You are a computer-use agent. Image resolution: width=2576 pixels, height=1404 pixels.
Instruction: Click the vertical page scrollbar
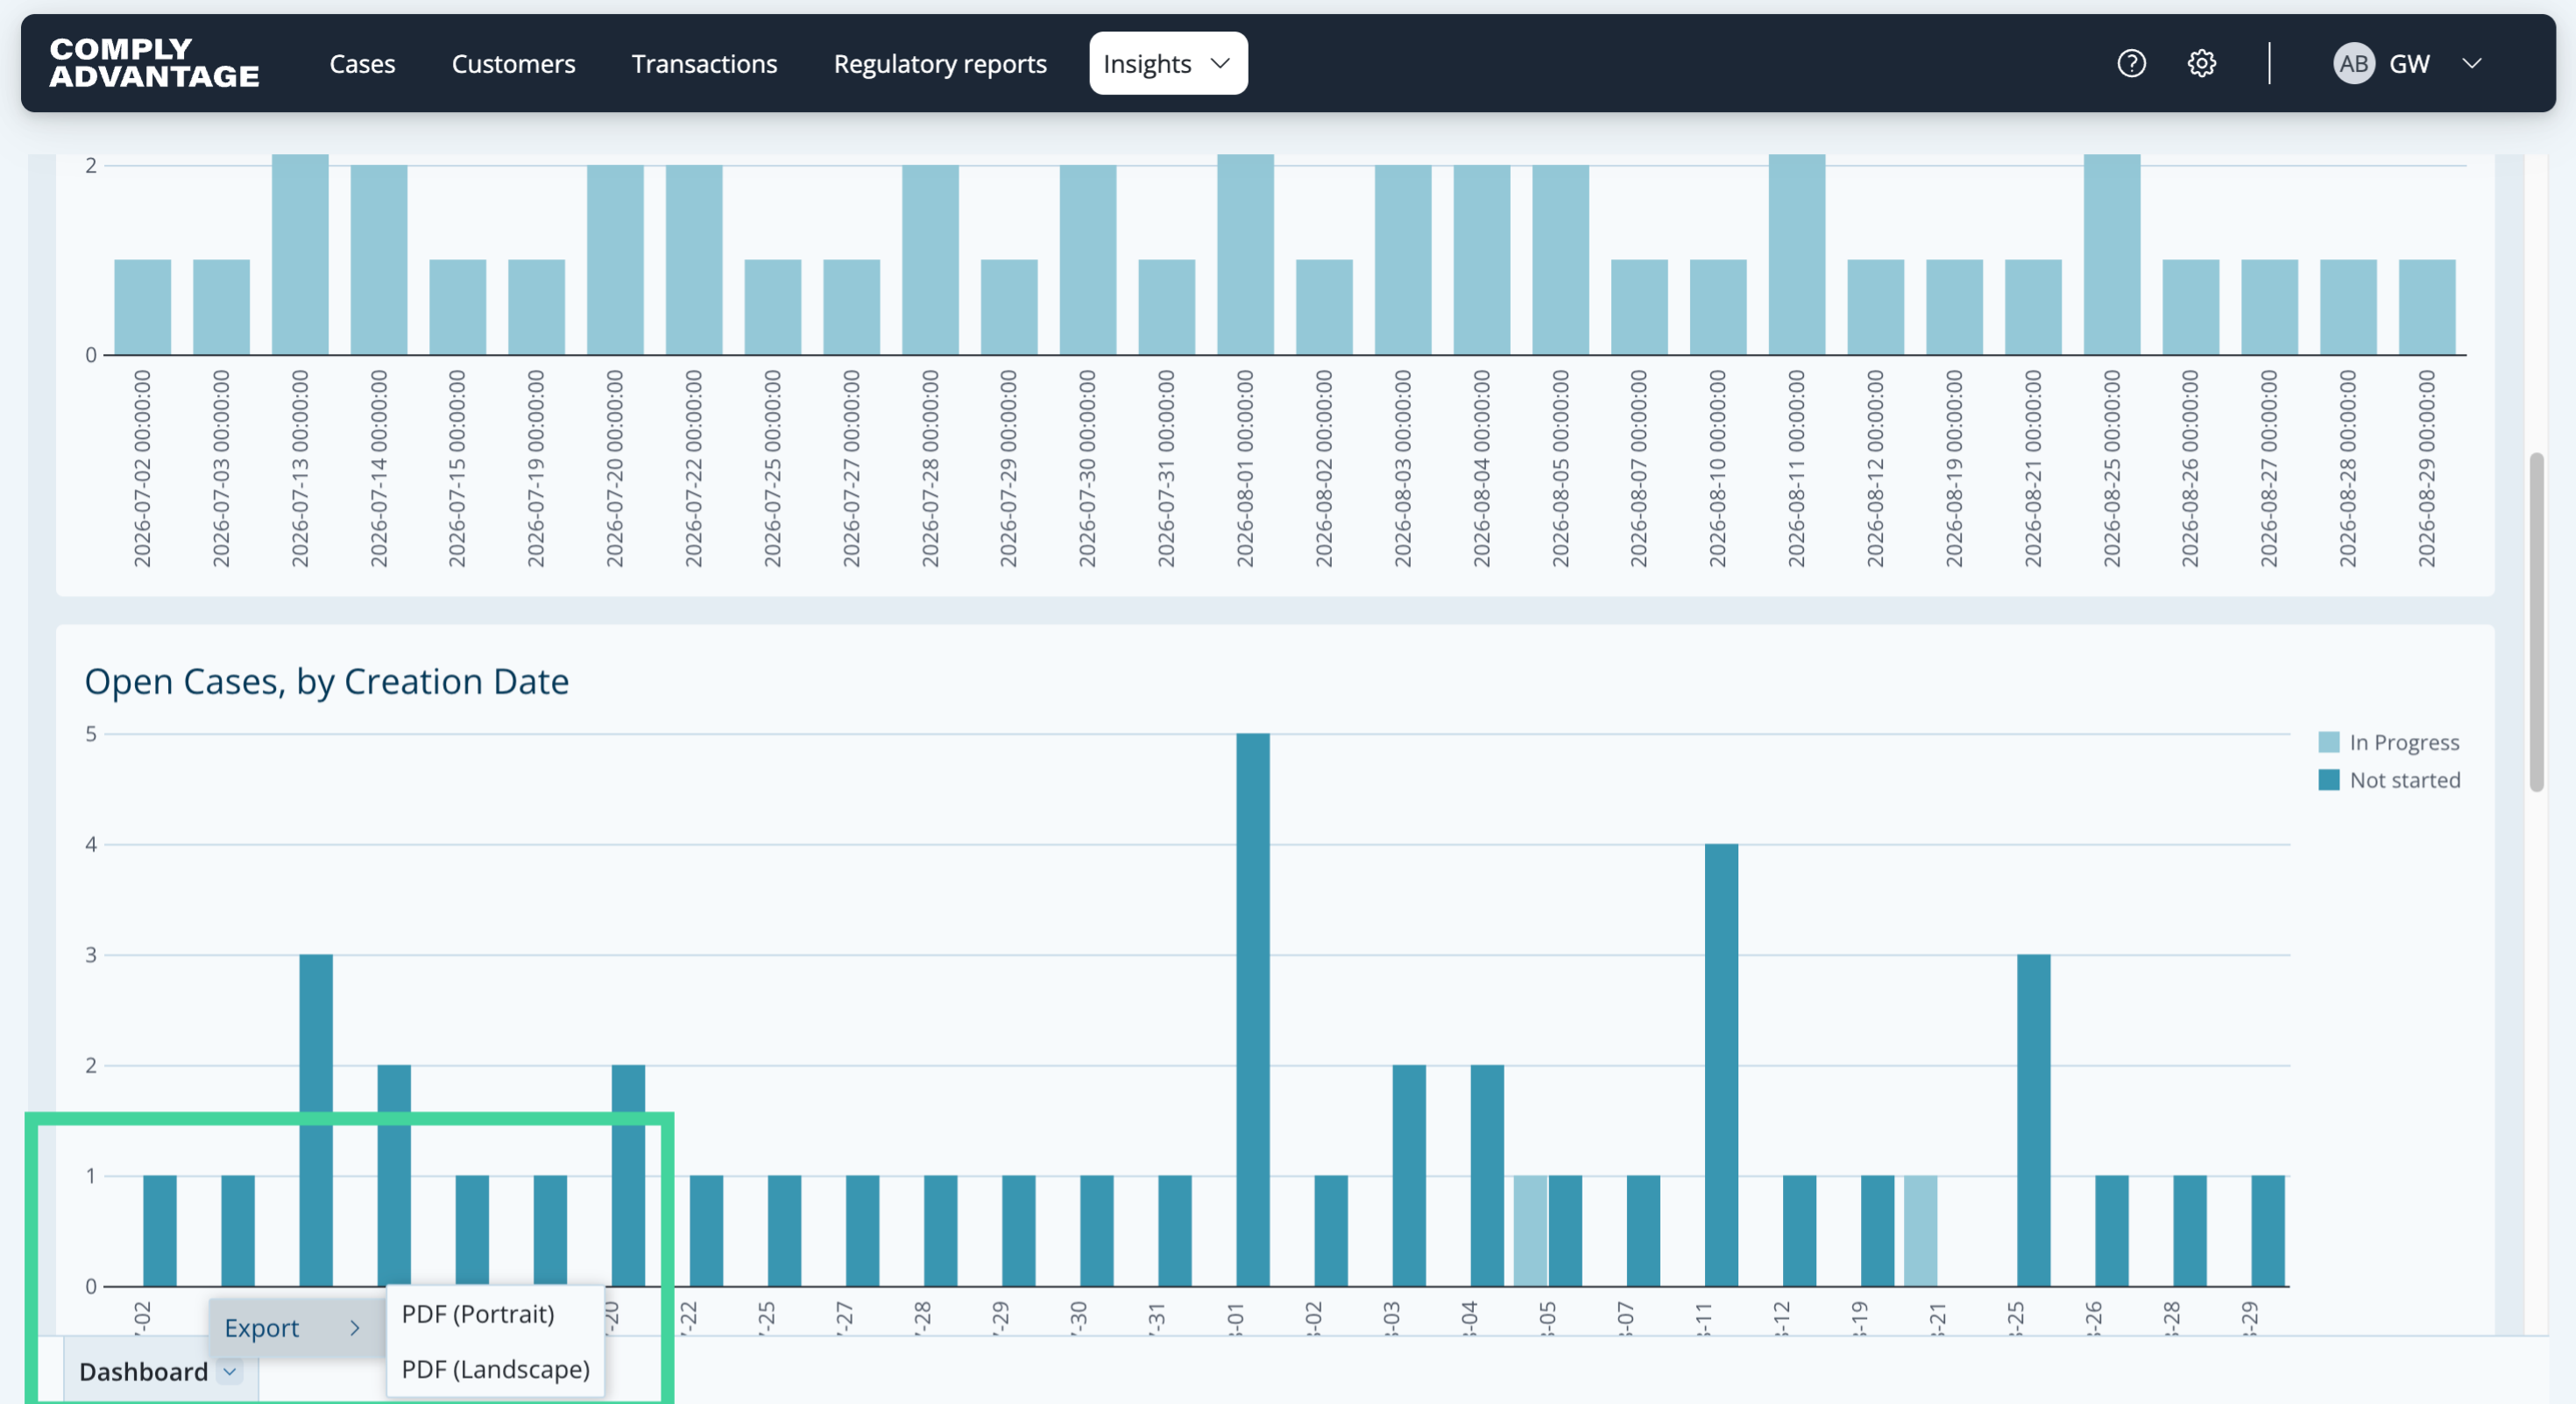(x=2535, y=622)
